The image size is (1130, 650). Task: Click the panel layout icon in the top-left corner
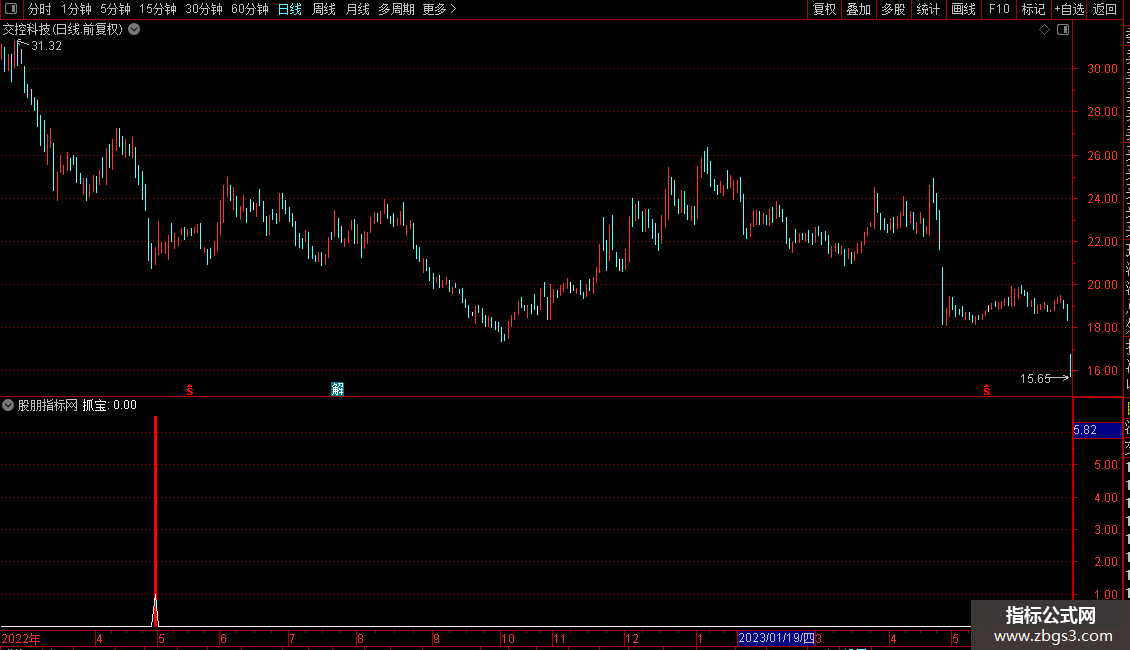pos(11,9)
